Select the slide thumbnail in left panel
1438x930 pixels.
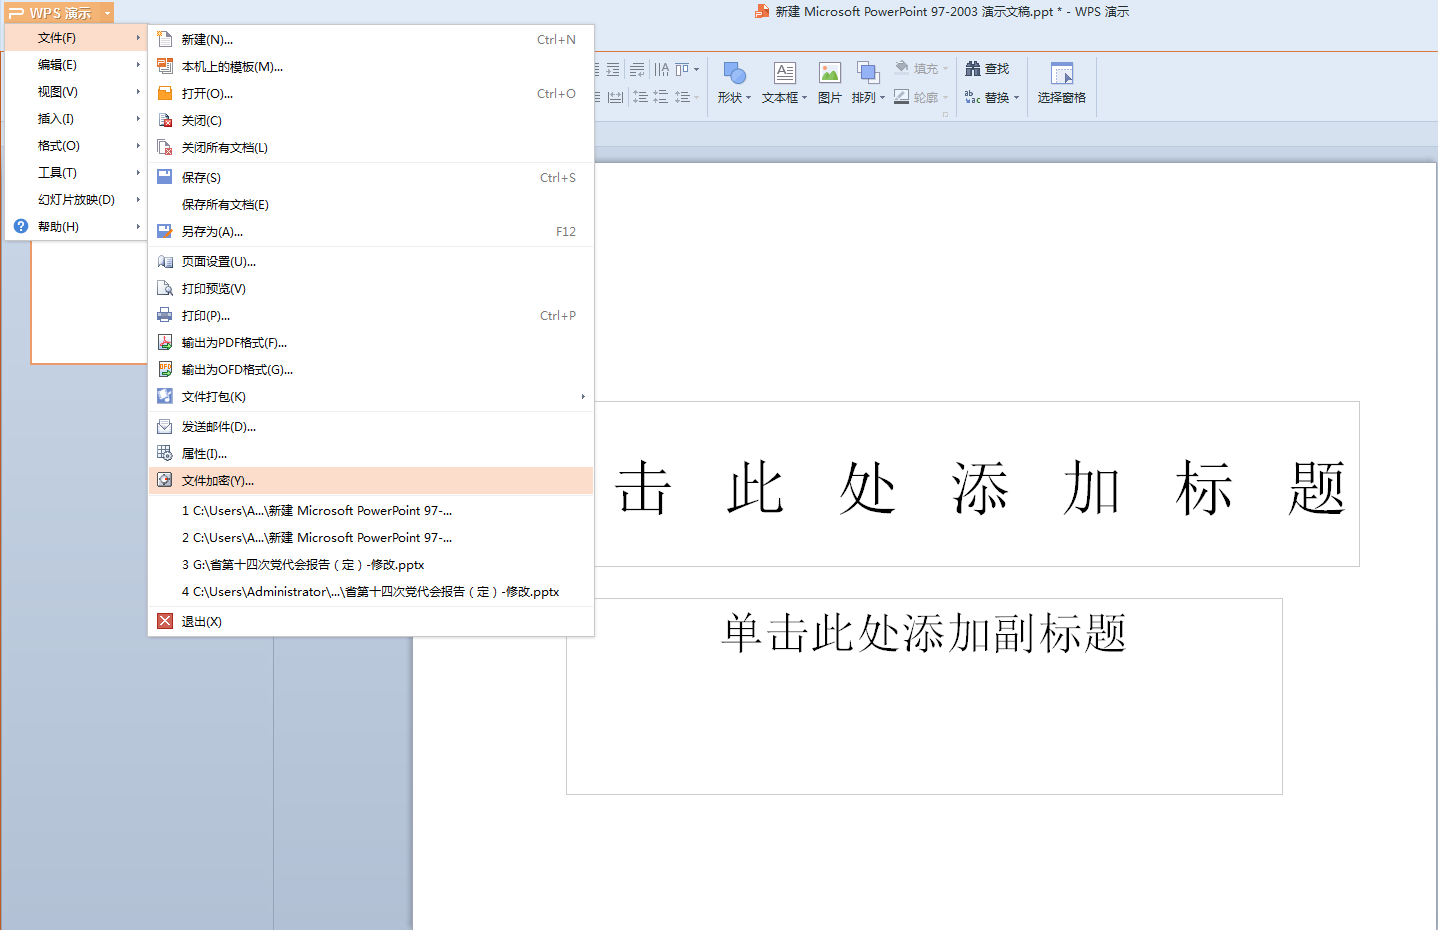click(89, 302)
